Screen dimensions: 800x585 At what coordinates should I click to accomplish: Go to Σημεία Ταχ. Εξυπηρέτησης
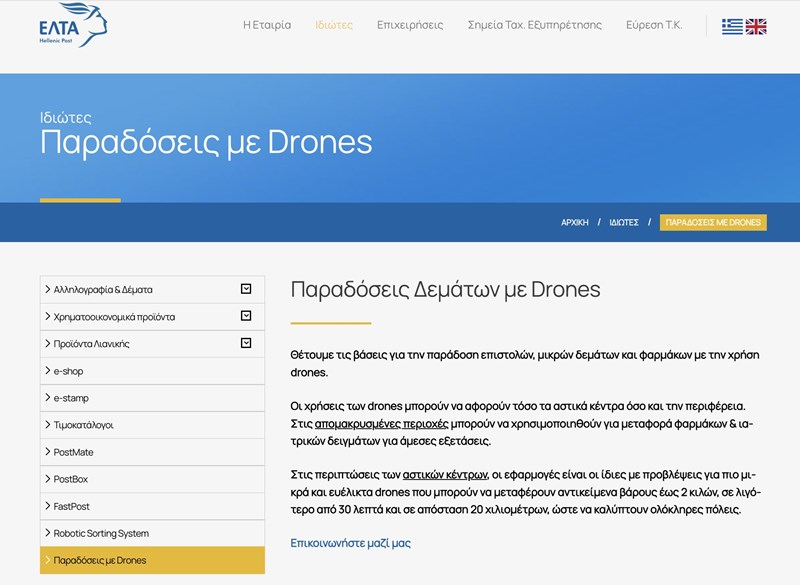coord(534,25)
